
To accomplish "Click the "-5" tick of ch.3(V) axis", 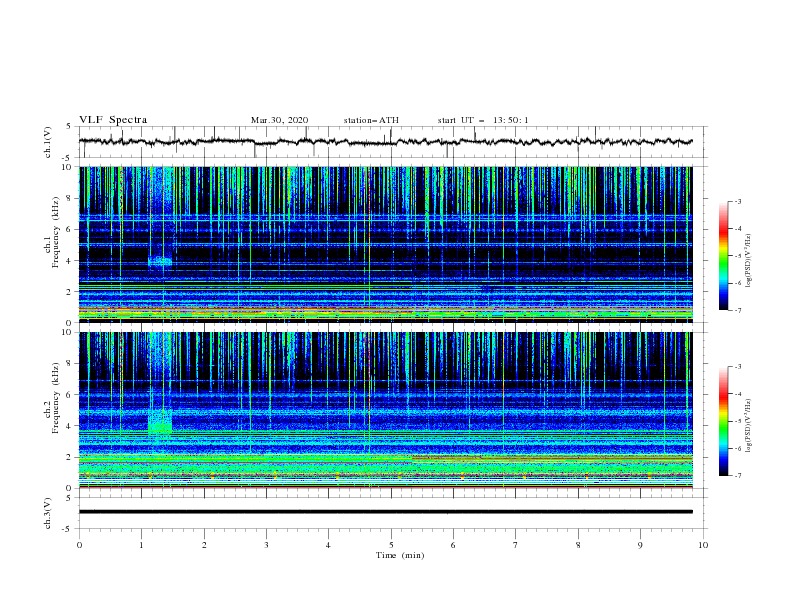I will pos(68,529).
